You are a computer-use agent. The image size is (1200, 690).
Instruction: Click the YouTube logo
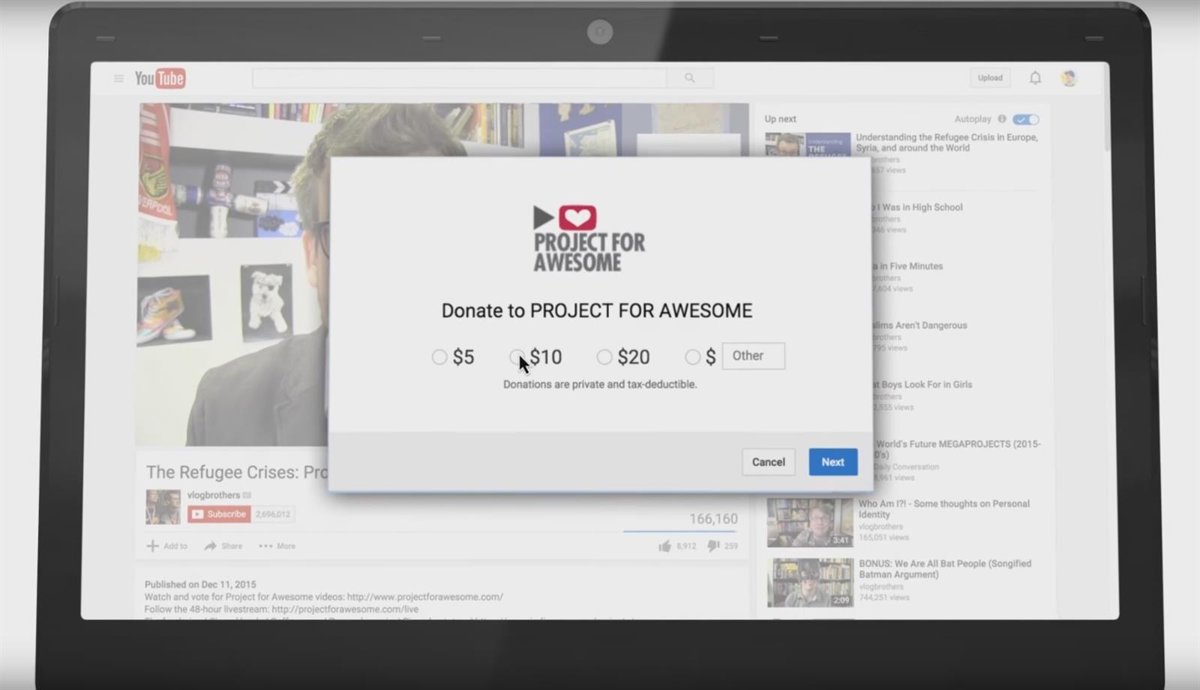point(160,79)
